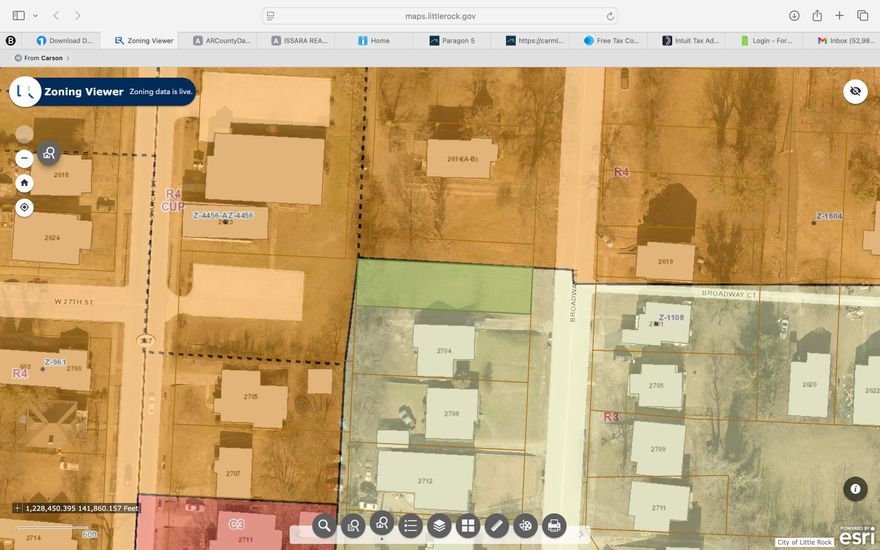Toggle the coordinates widget icon
The height and width of the screenshot is (550, 880).
point(17,508)
